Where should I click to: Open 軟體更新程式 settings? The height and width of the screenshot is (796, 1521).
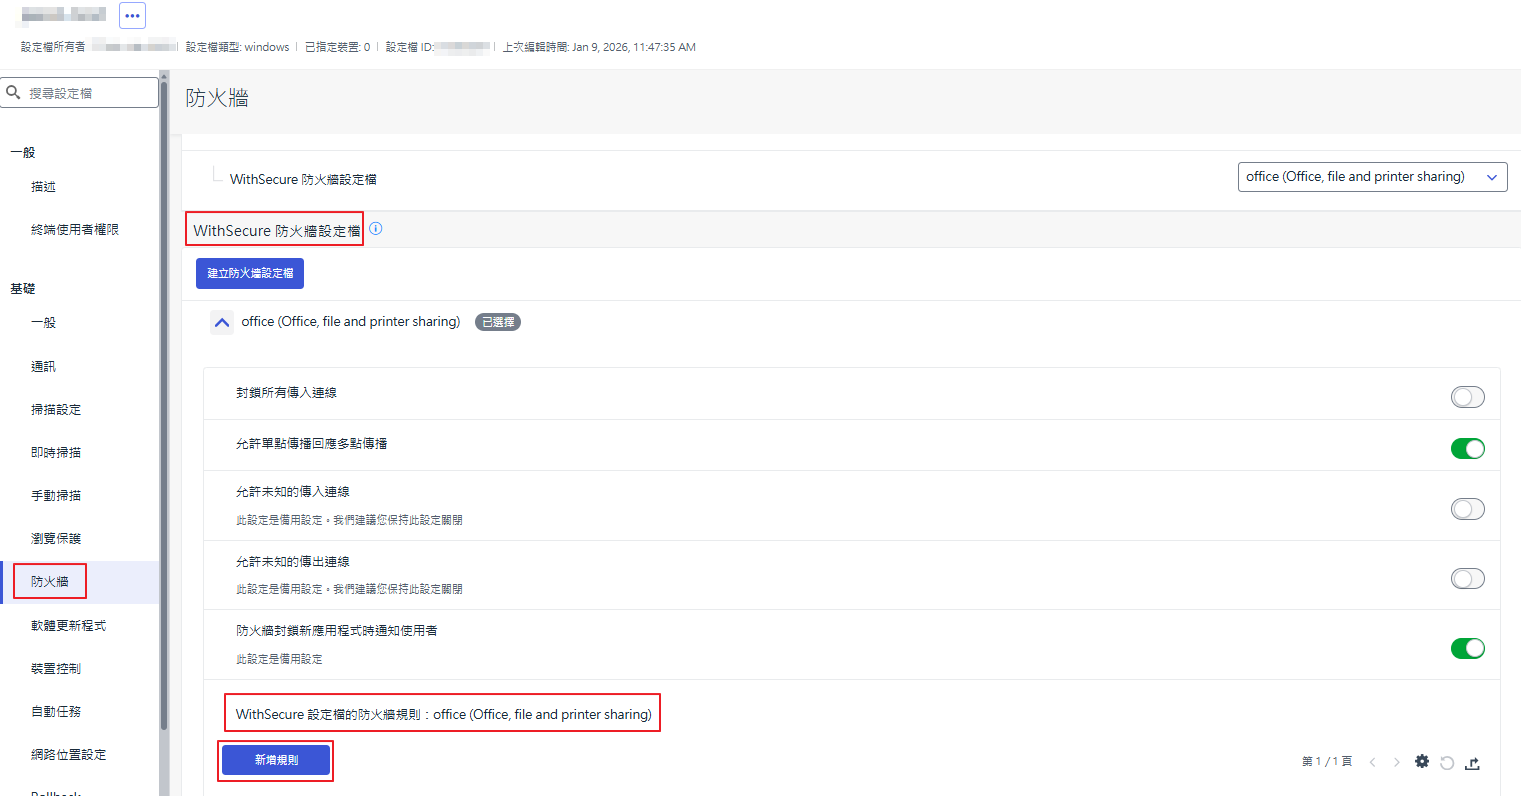pos(69,626)
